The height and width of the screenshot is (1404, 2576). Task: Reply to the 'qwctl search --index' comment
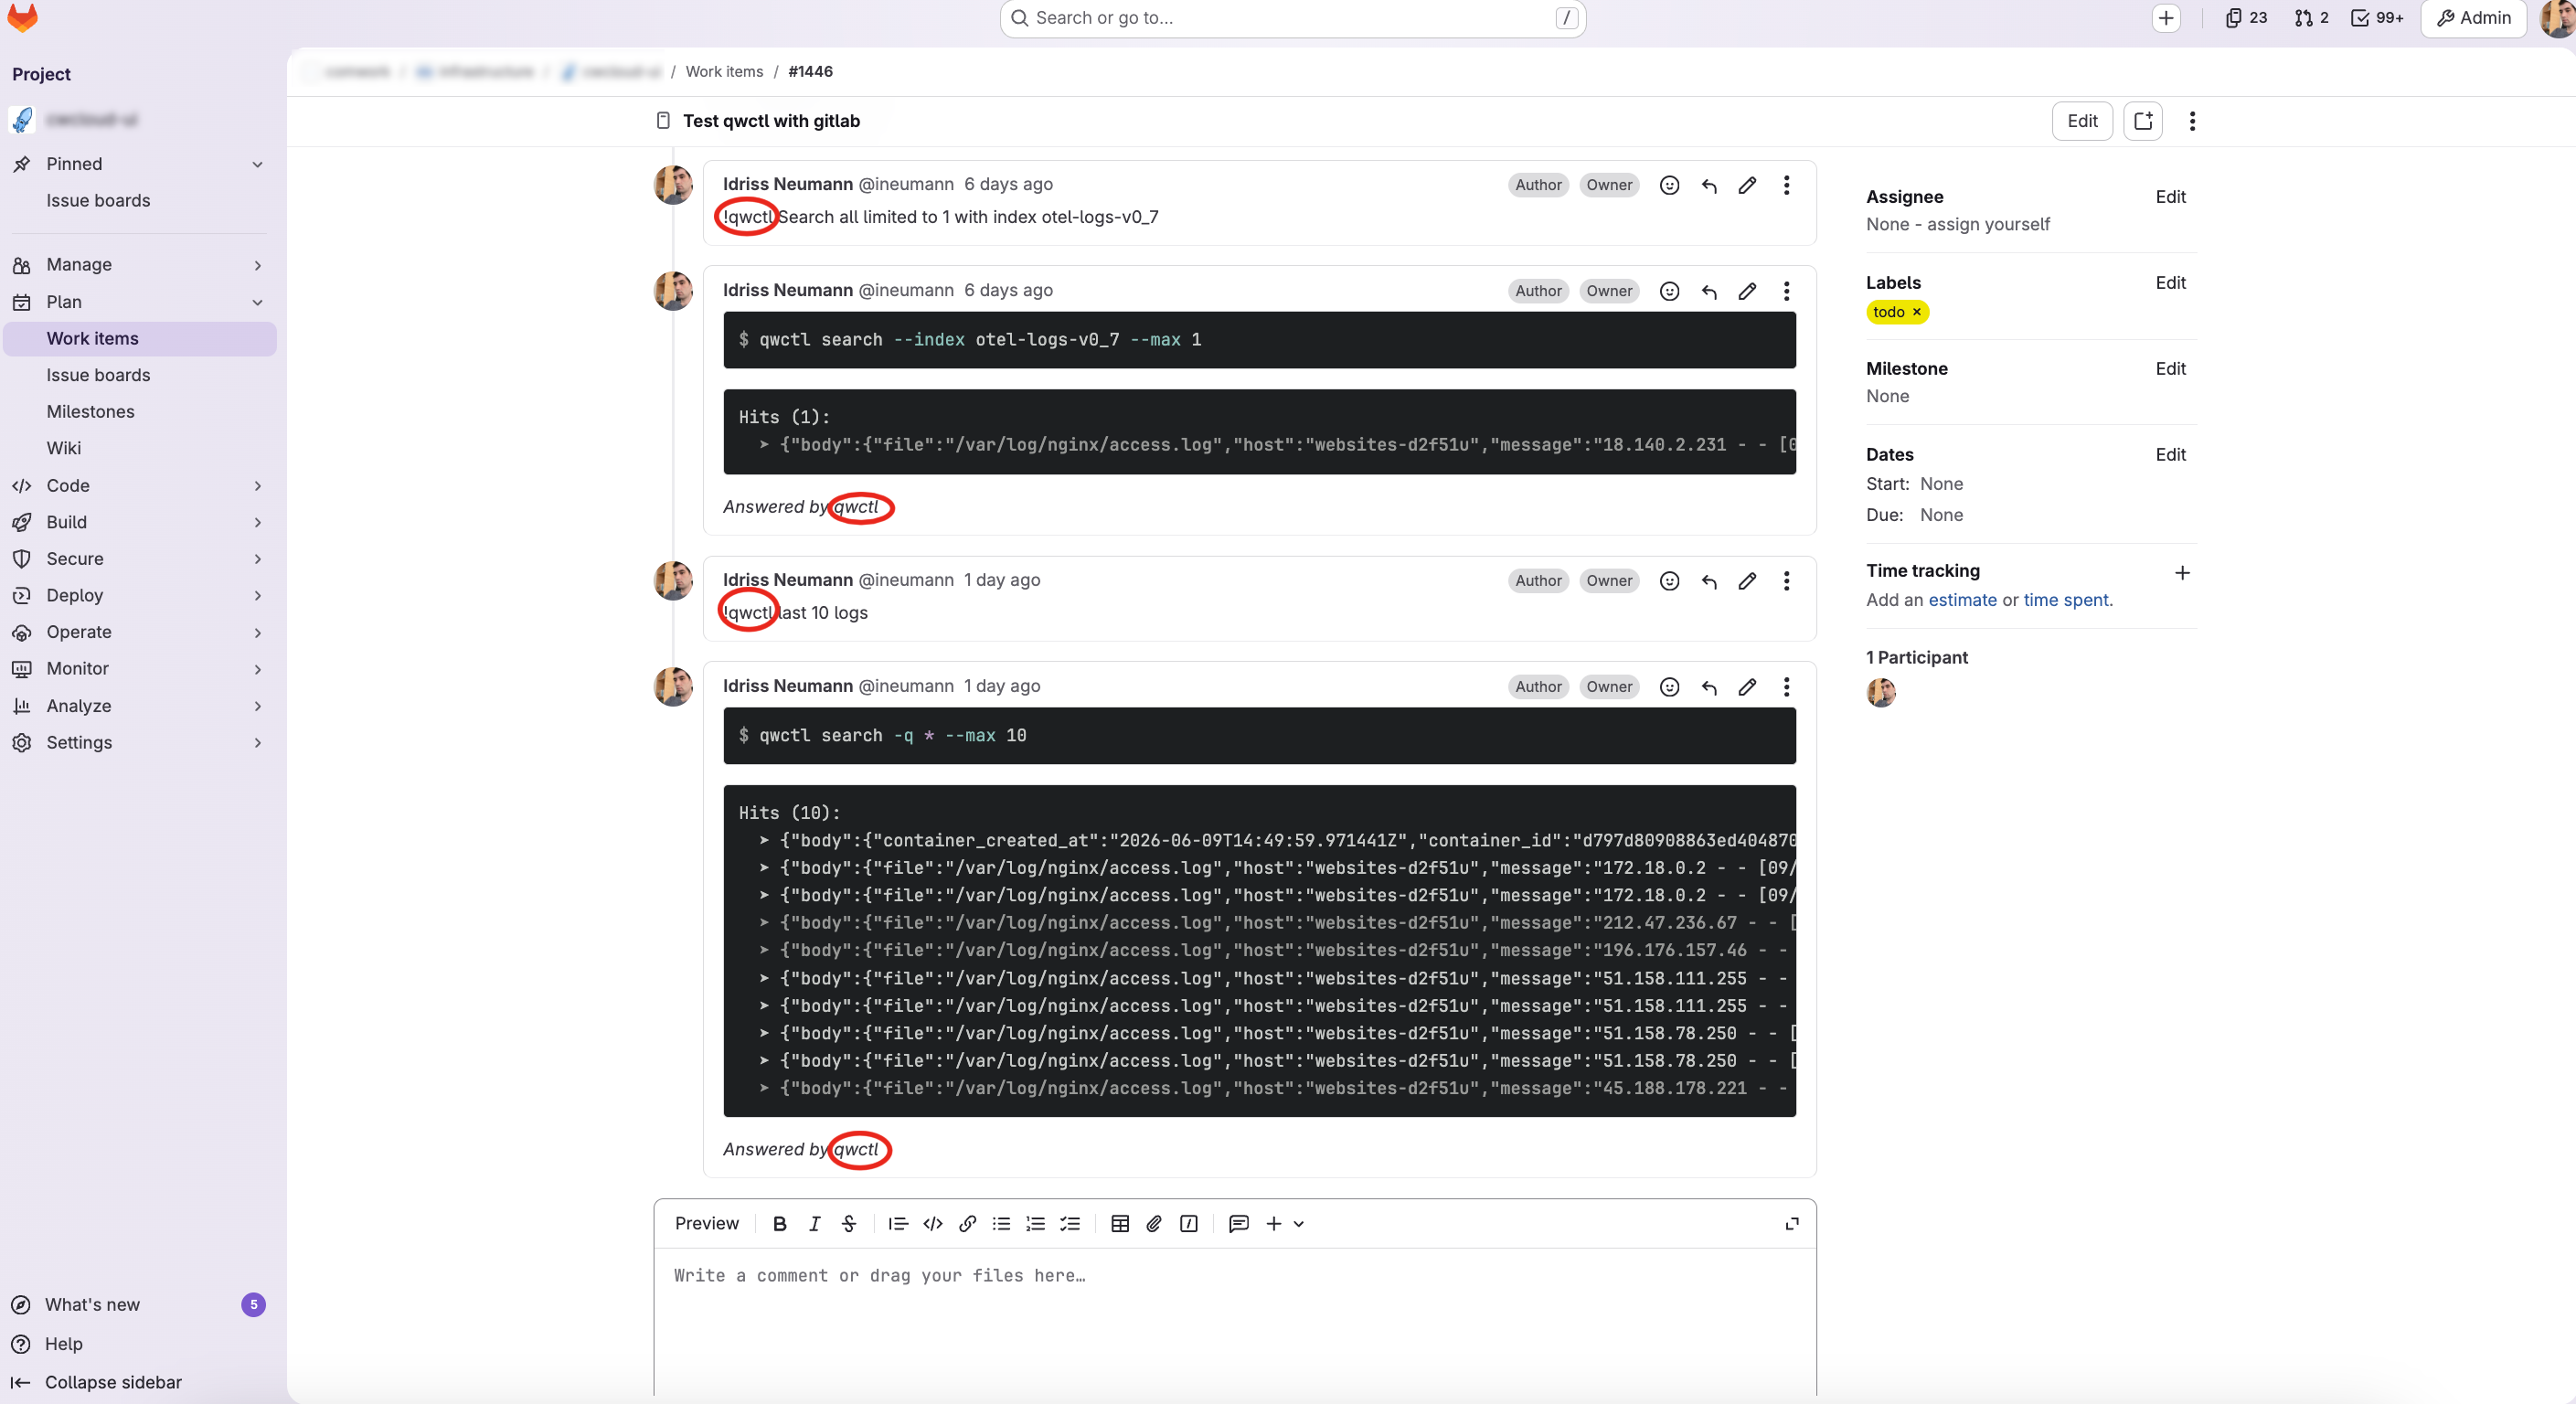pos(1709,291)
